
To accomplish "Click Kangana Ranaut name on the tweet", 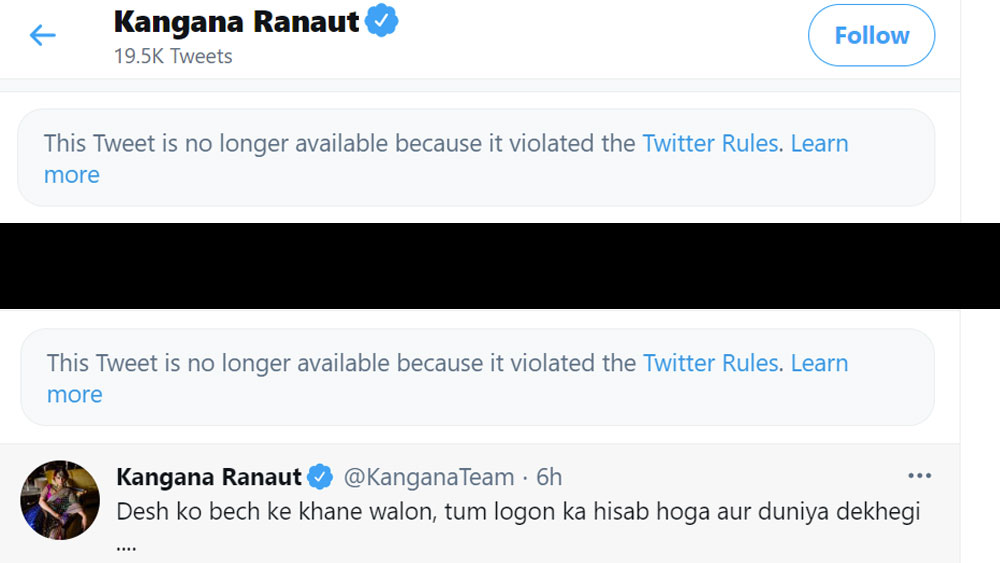I will tap(209, 477).
